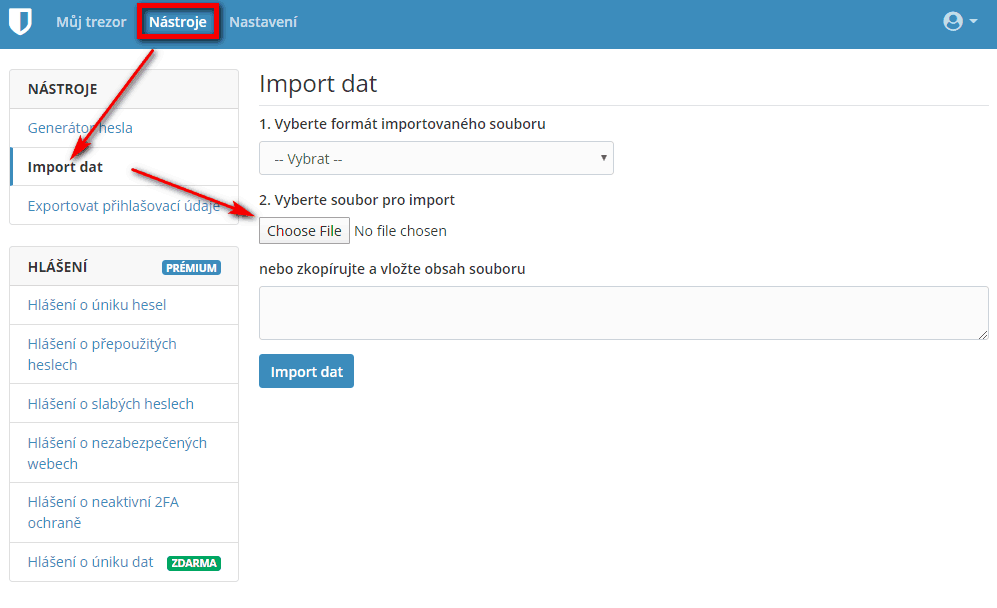
Task: Open Hlášení o nezabezpečených webech
Action: (x=117, y=453)
